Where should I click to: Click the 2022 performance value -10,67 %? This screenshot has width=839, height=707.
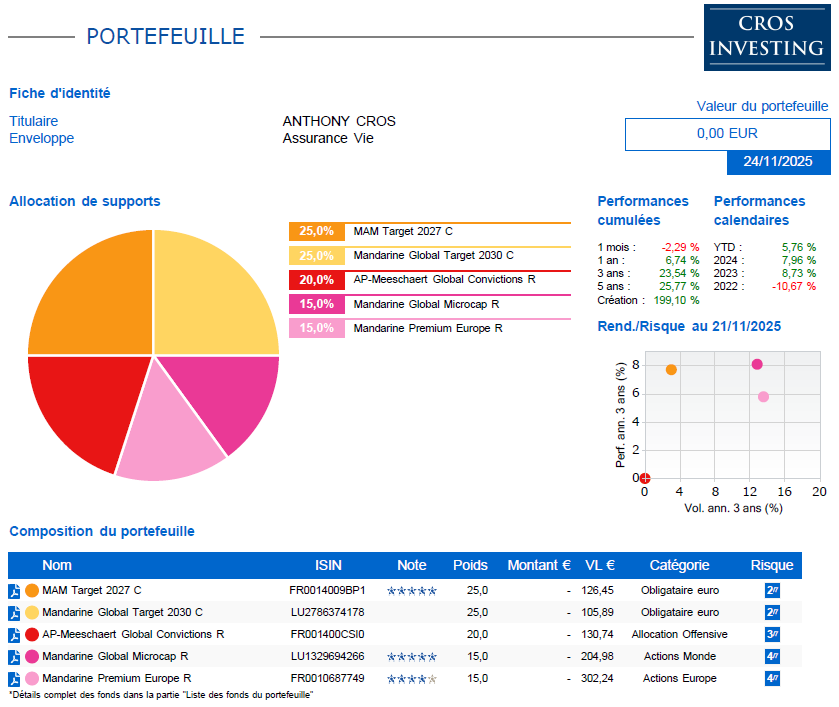[x=794, y=286]
